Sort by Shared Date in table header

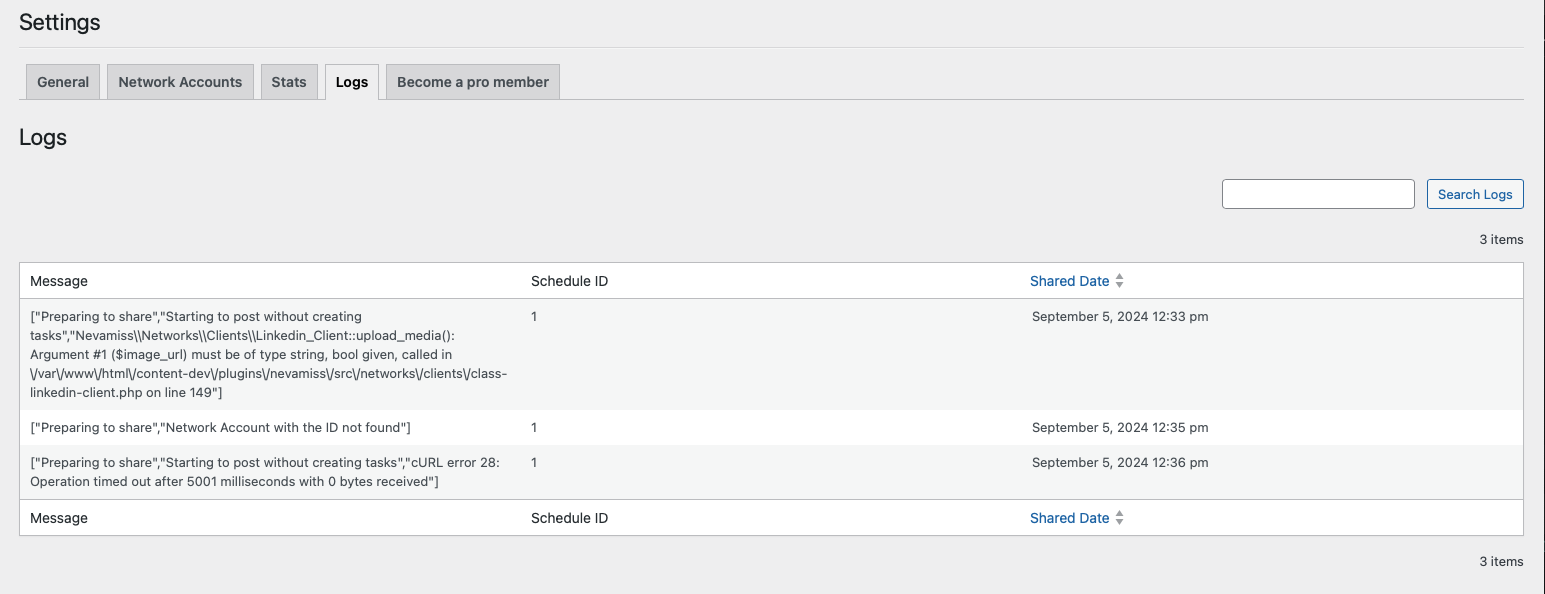point(1069,281)
